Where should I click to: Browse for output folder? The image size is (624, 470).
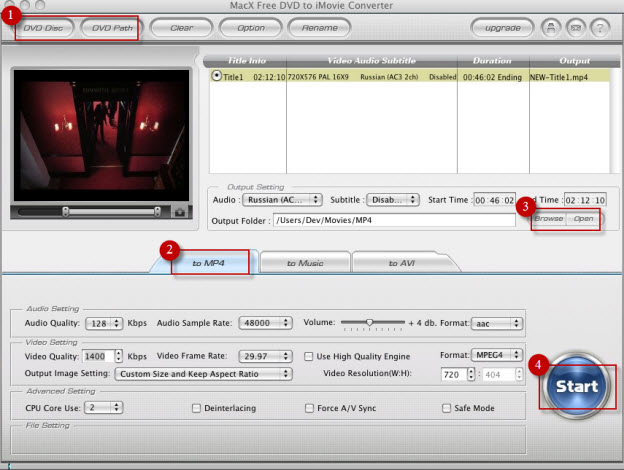(549, 219)
